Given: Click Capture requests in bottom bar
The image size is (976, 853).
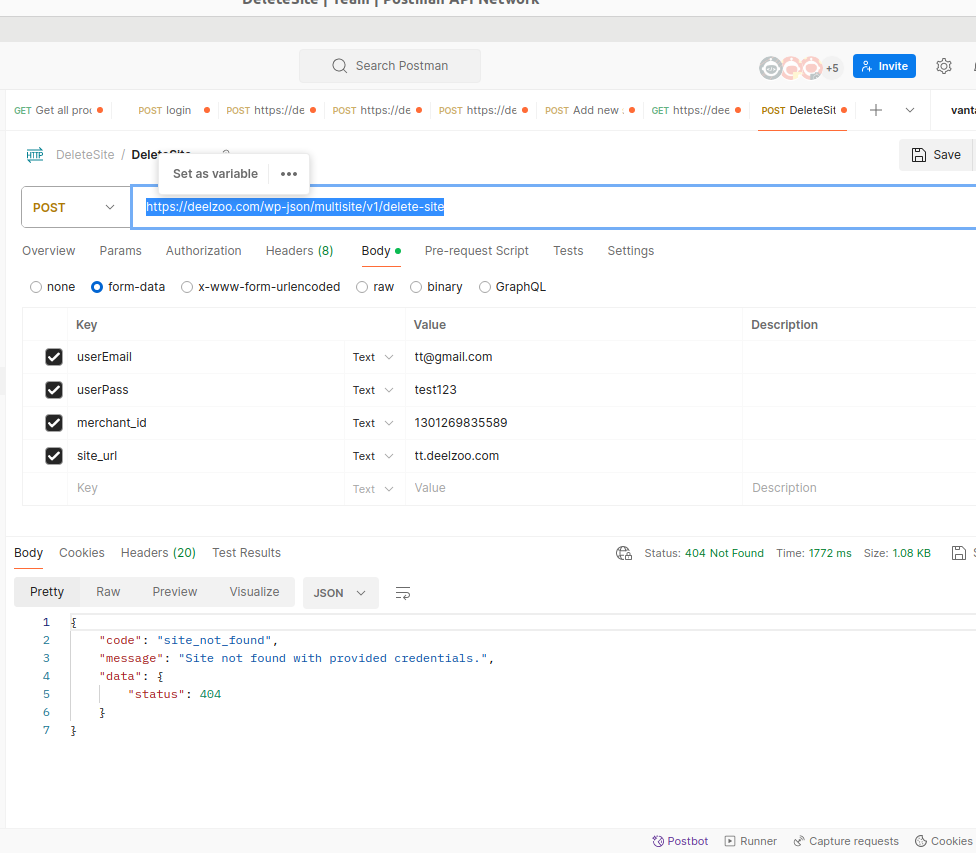Looking at the screenshot, I should click(x=846, y=841).
